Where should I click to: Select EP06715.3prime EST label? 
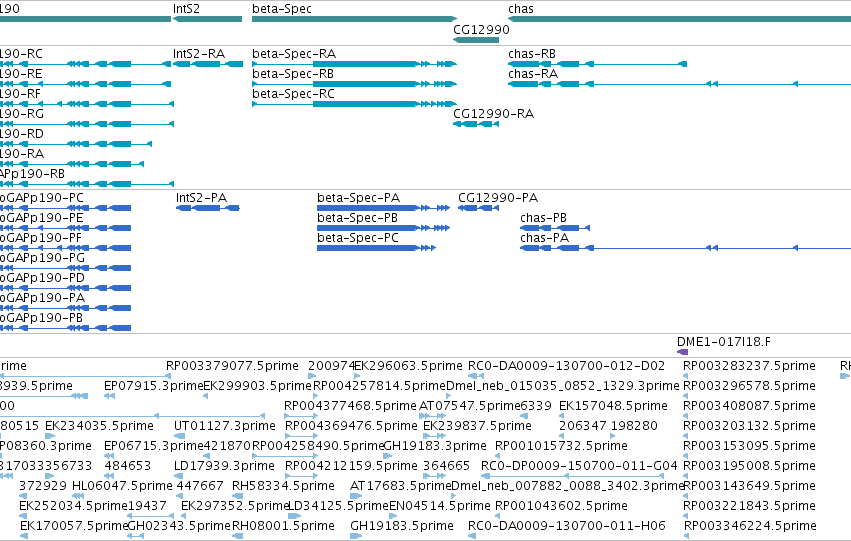pyautogui.click(x=154, y=446)
